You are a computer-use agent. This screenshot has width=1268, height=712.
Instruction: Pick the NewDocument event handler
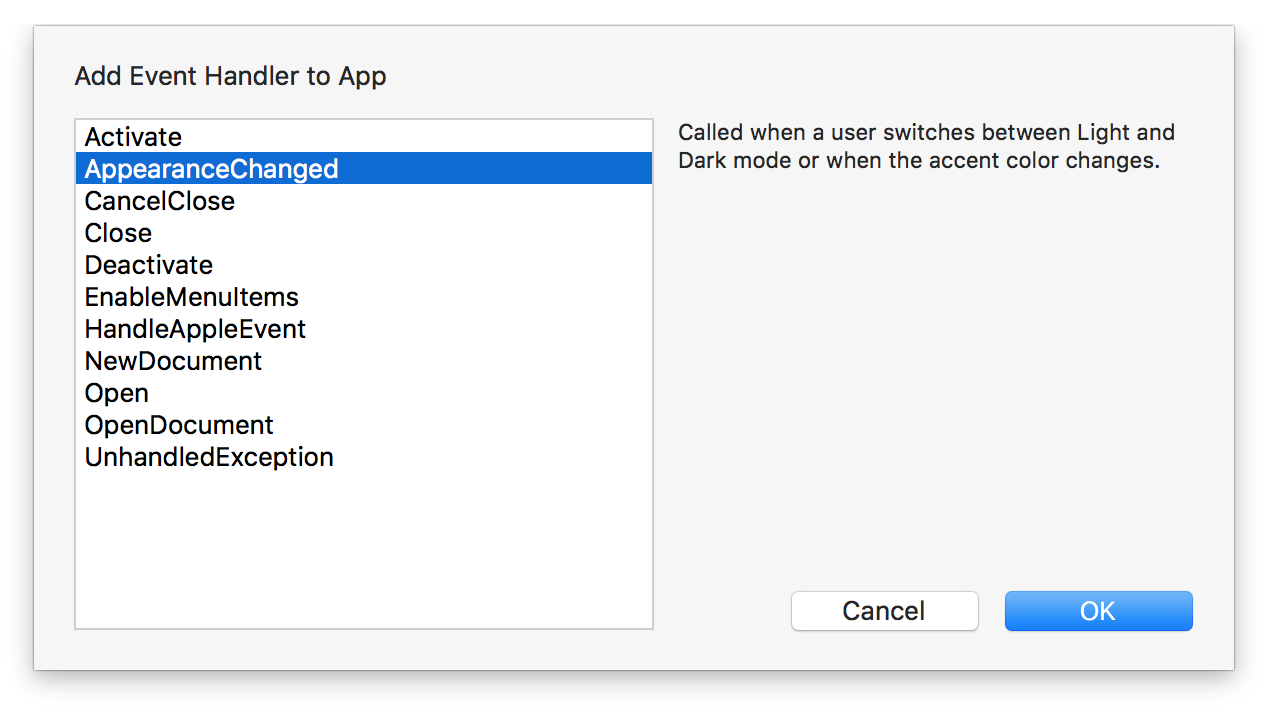tap(364, 360)
